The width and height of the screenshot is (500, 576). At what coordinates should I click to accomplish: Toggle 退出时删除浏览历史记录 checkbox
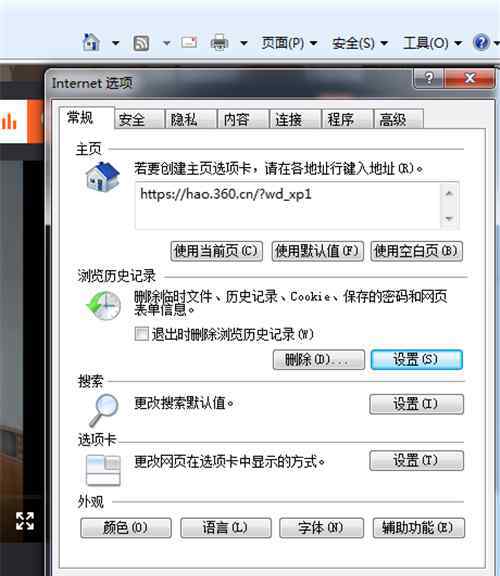pos(141,334)
